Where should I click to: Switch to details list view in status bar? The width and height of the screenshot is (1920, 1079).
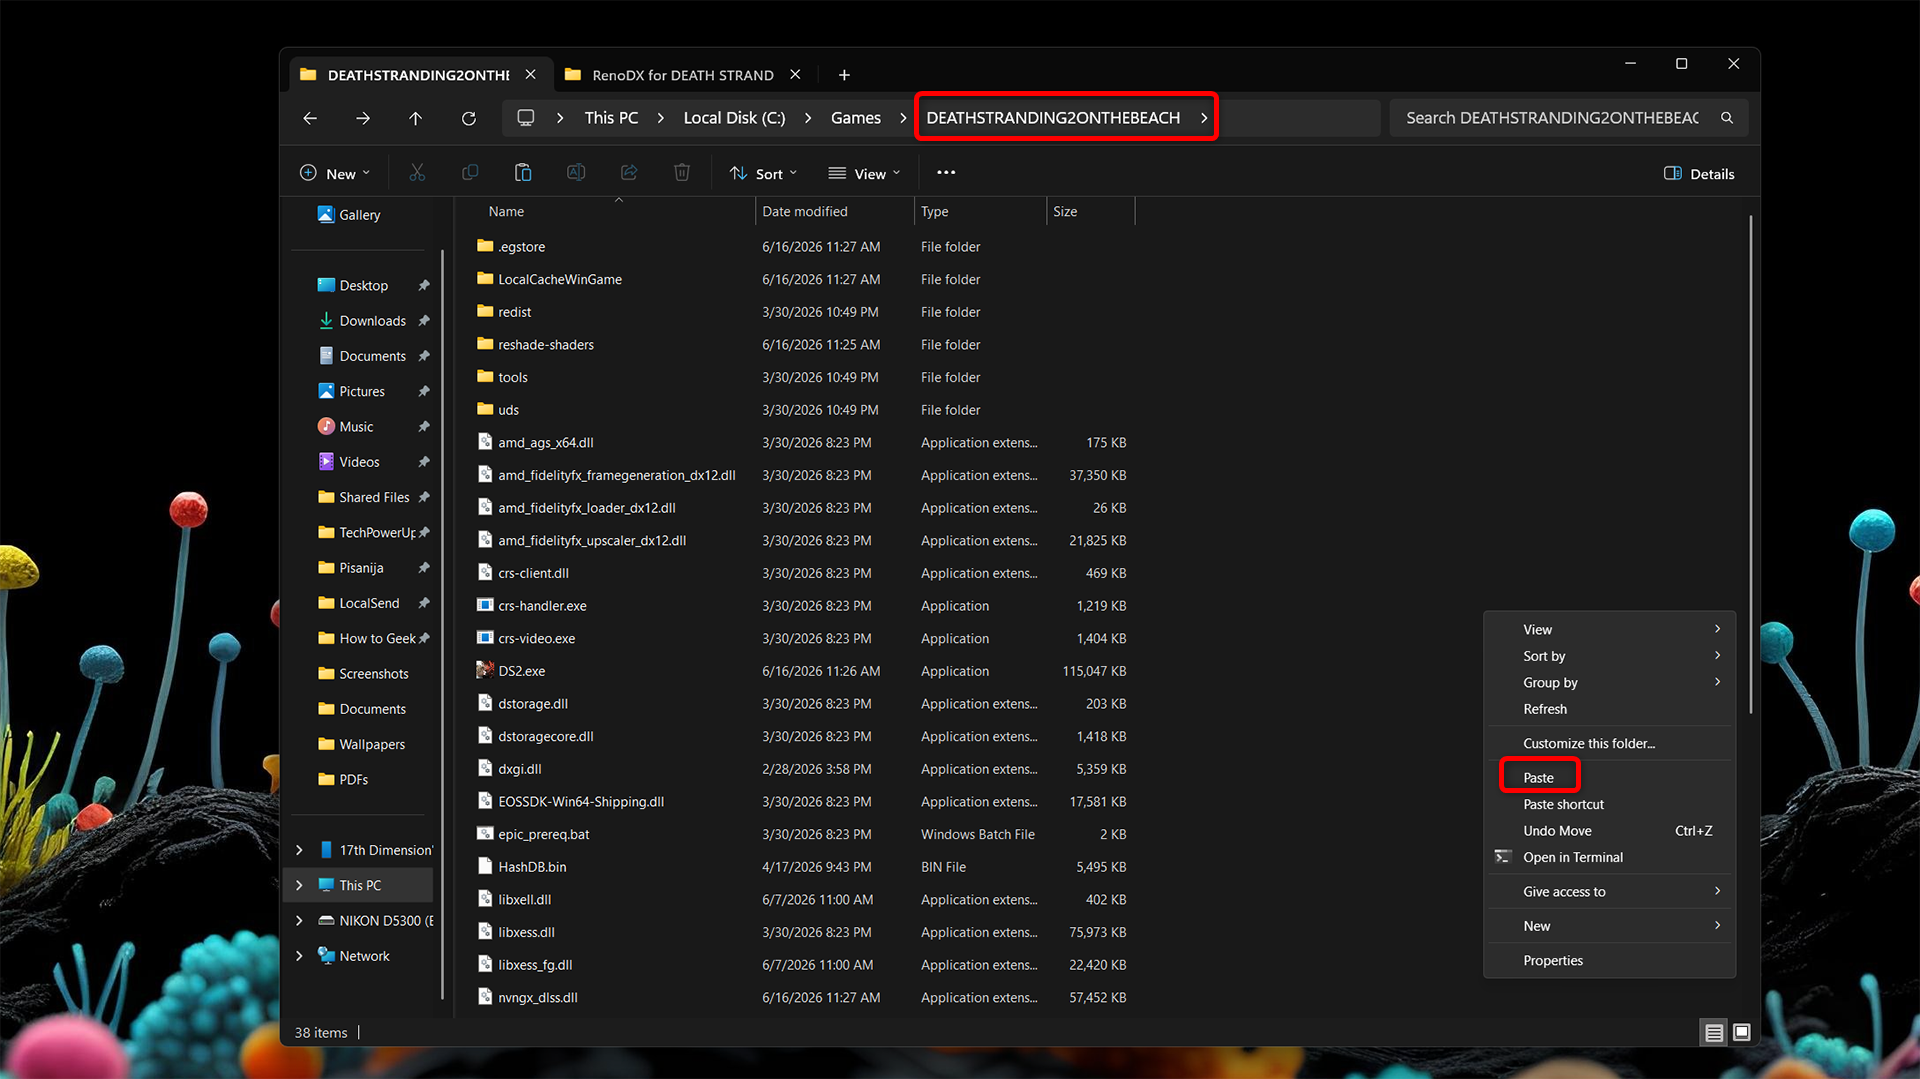coord(1714,1032)
